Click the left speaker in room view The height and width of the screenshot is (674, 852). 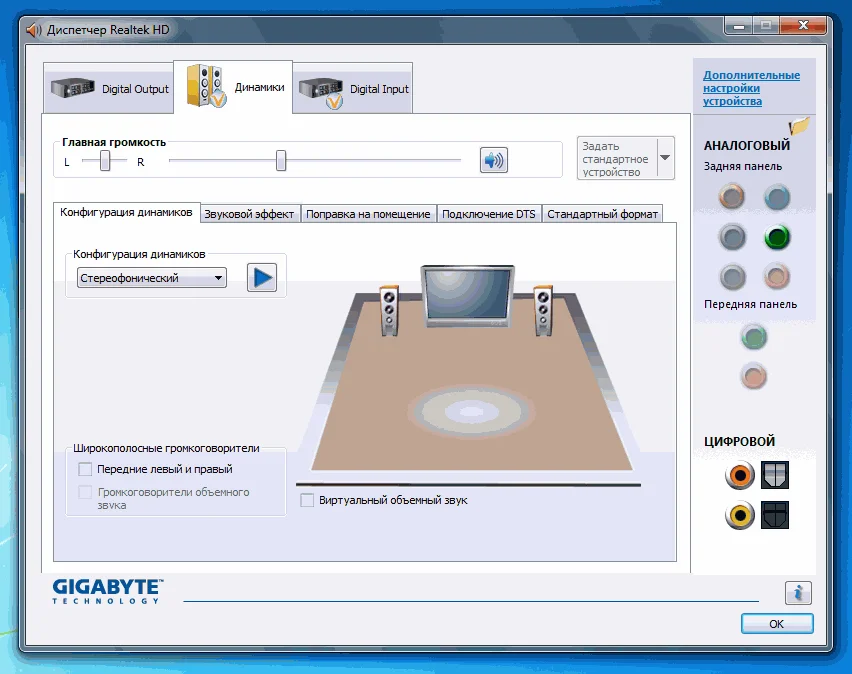(x=389, y=311)
